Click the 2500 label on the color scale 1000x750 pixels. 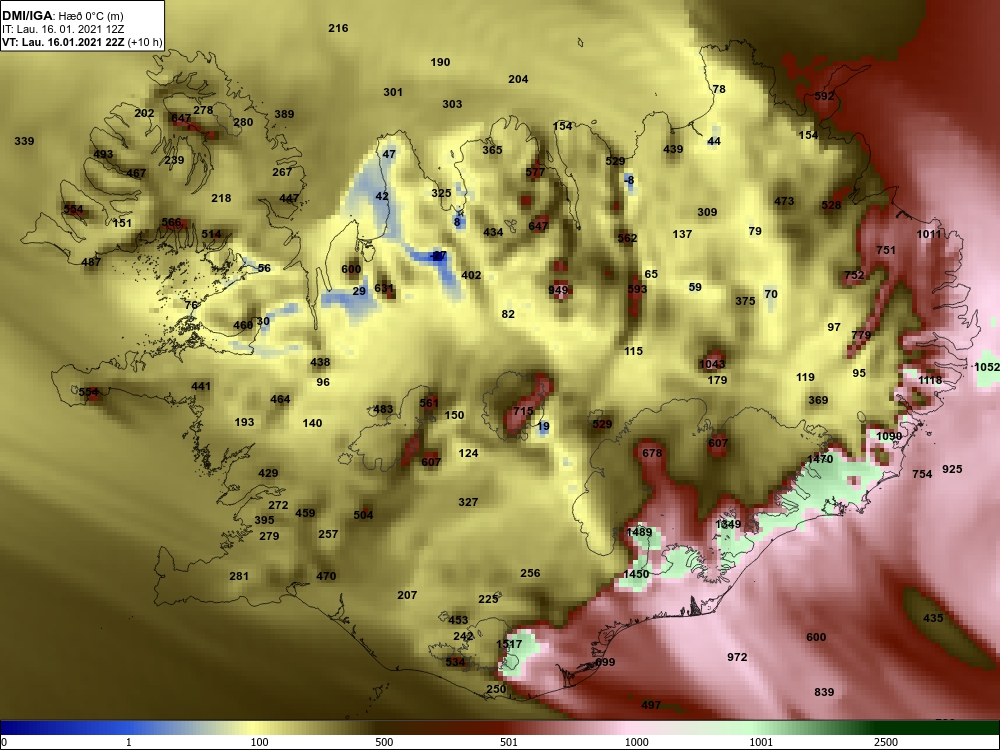[886, 742]
